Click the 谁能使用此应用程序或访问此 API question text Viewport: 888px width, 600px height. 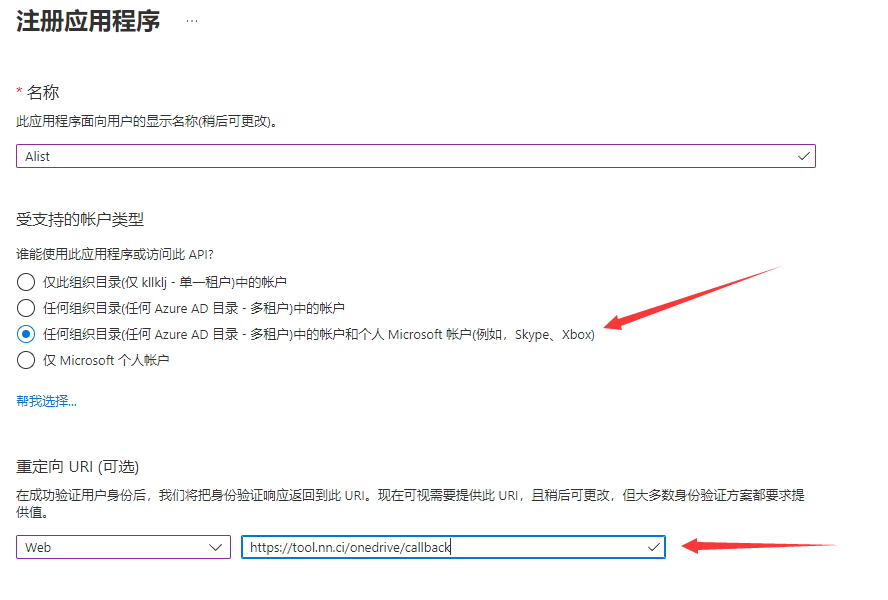tap(115, 256)
